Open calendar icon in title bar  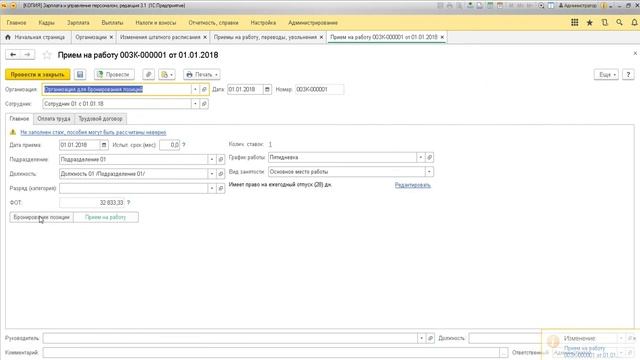(x=500, y=6)
